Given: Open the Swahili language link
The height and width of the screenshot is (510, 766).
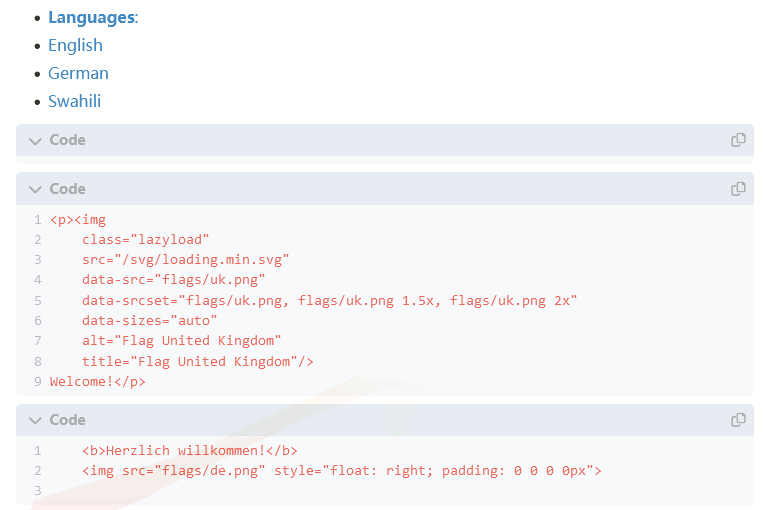Looking at the screenshot, I should coord(74,101).
